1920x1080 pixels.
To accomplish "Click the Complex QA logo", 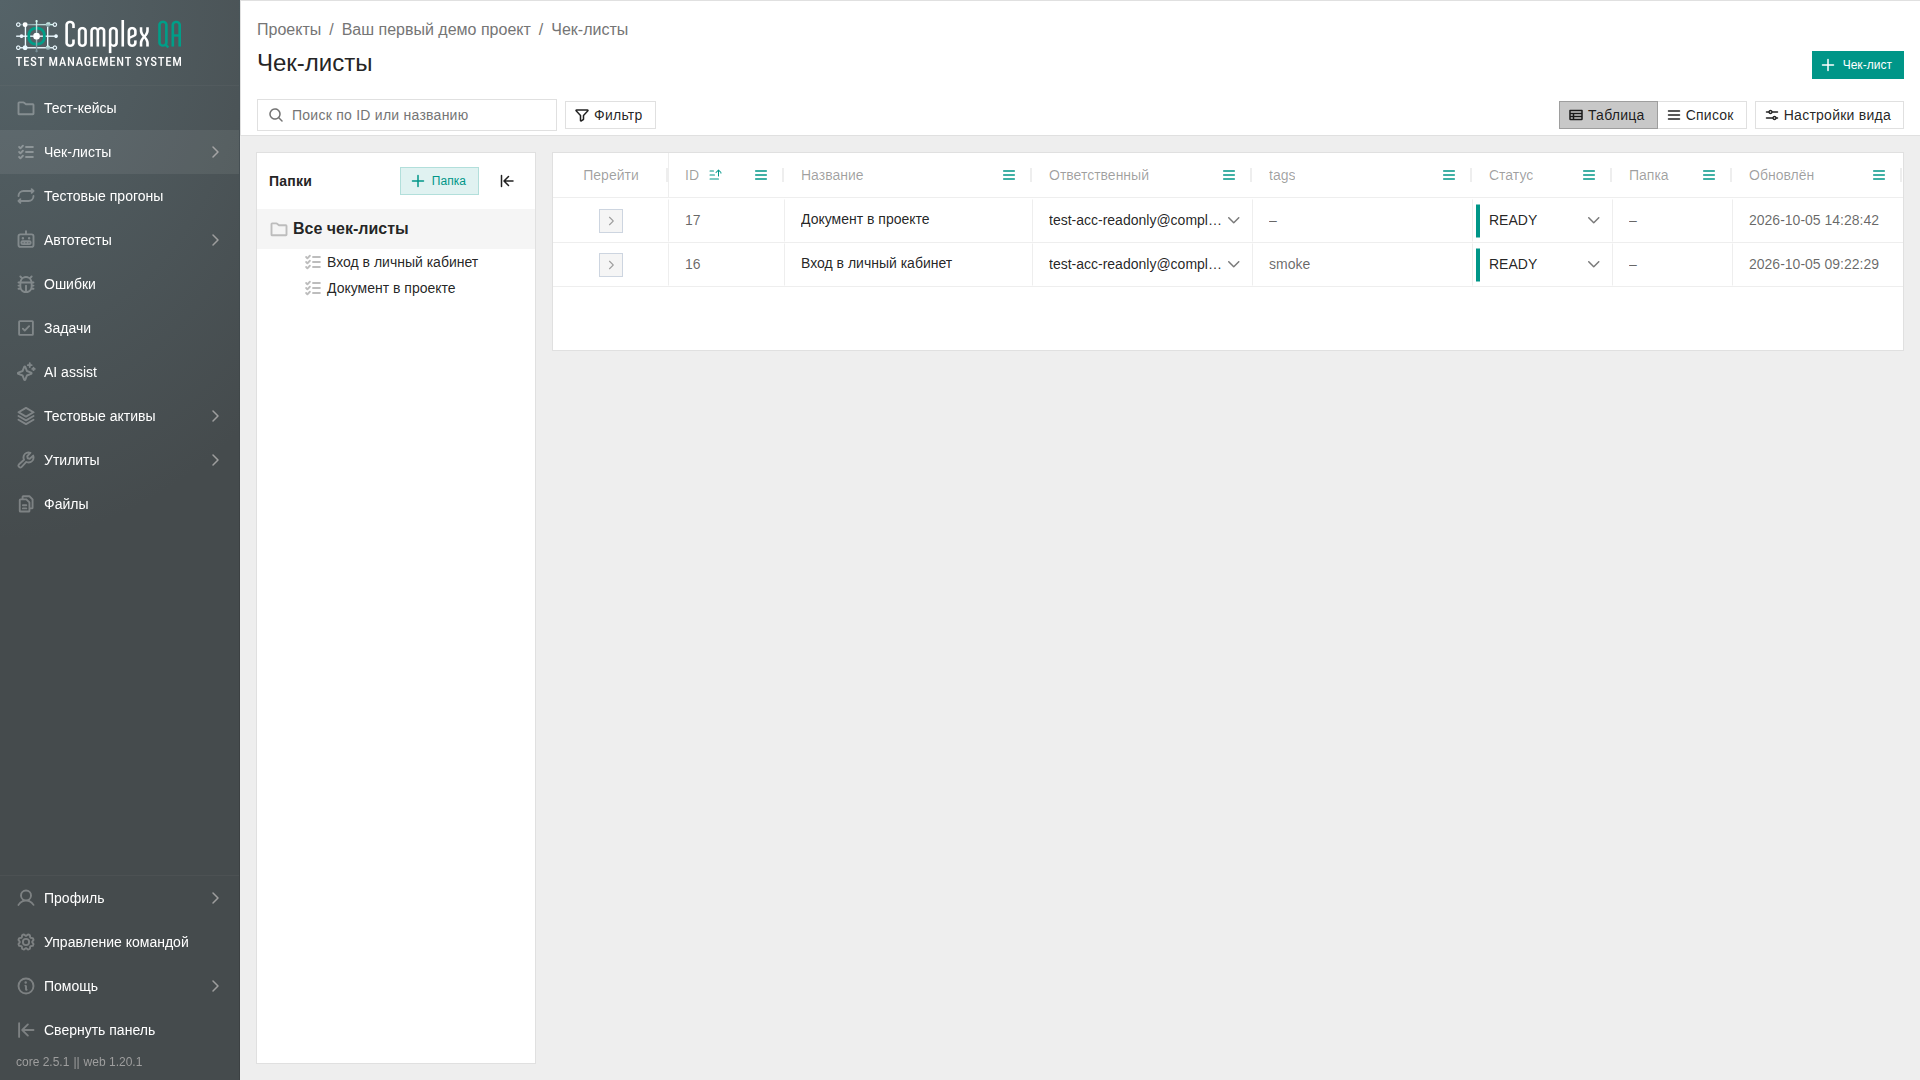I will [x=99, y=43].
